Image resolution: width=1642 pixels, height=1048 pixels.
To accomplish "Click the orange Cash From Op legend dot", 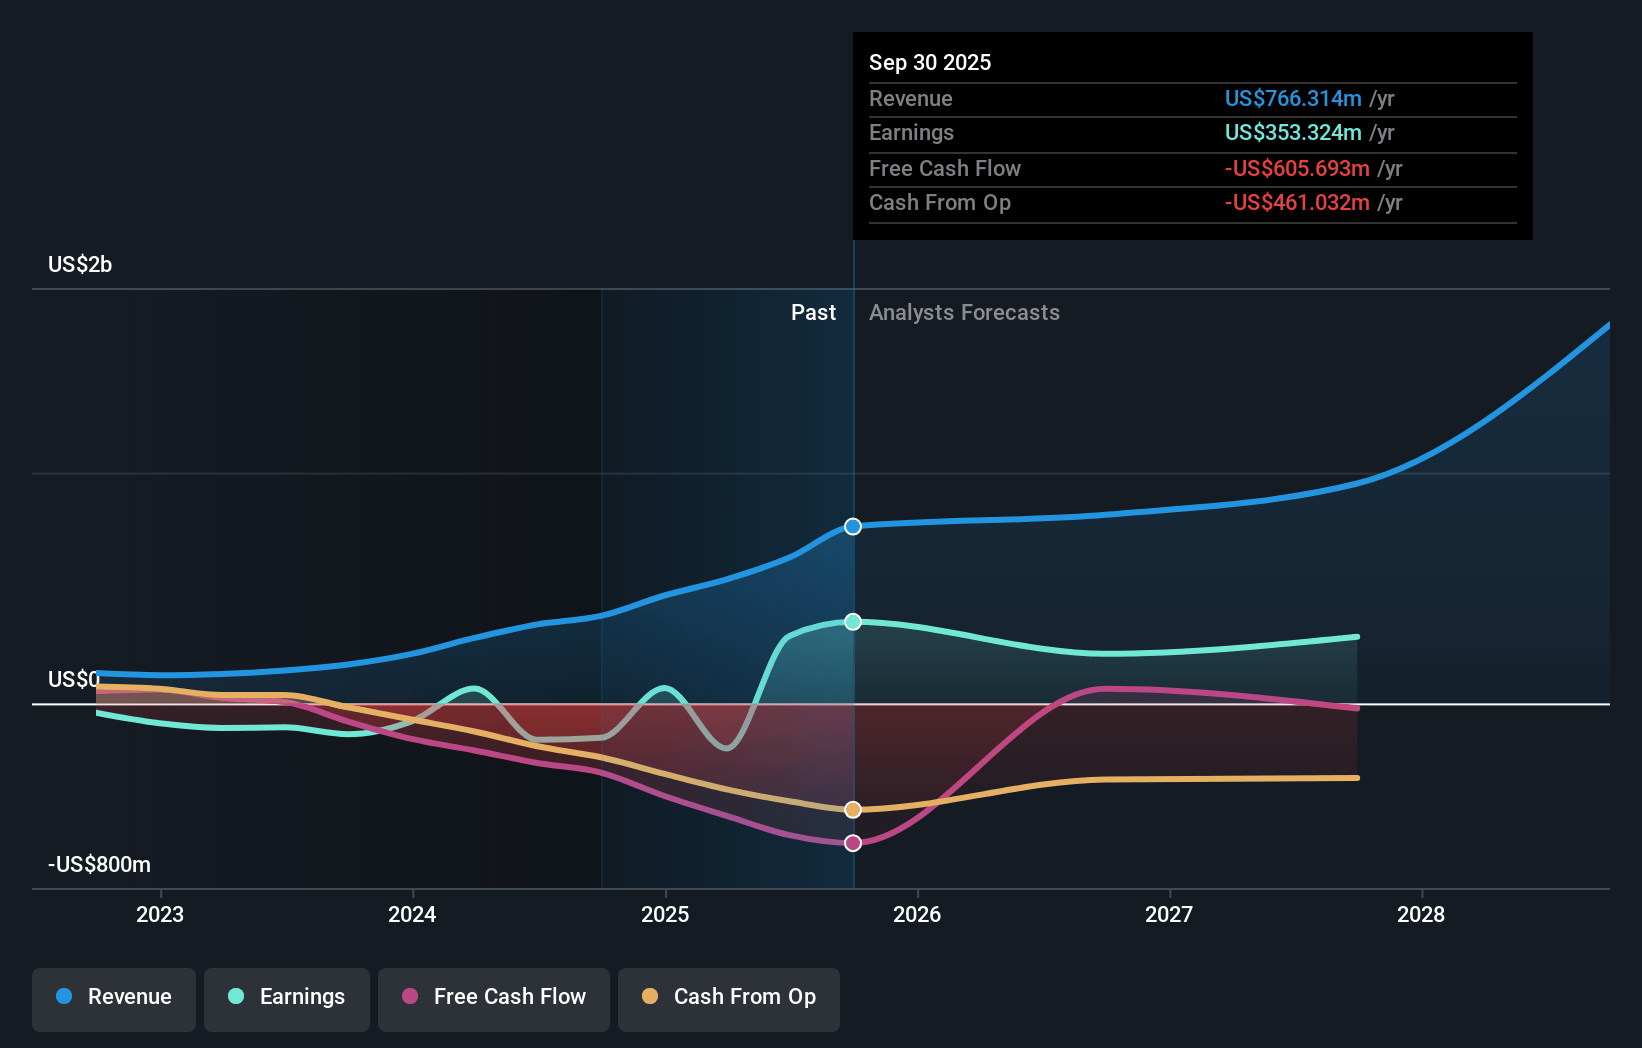I will [x=650, y=997].
